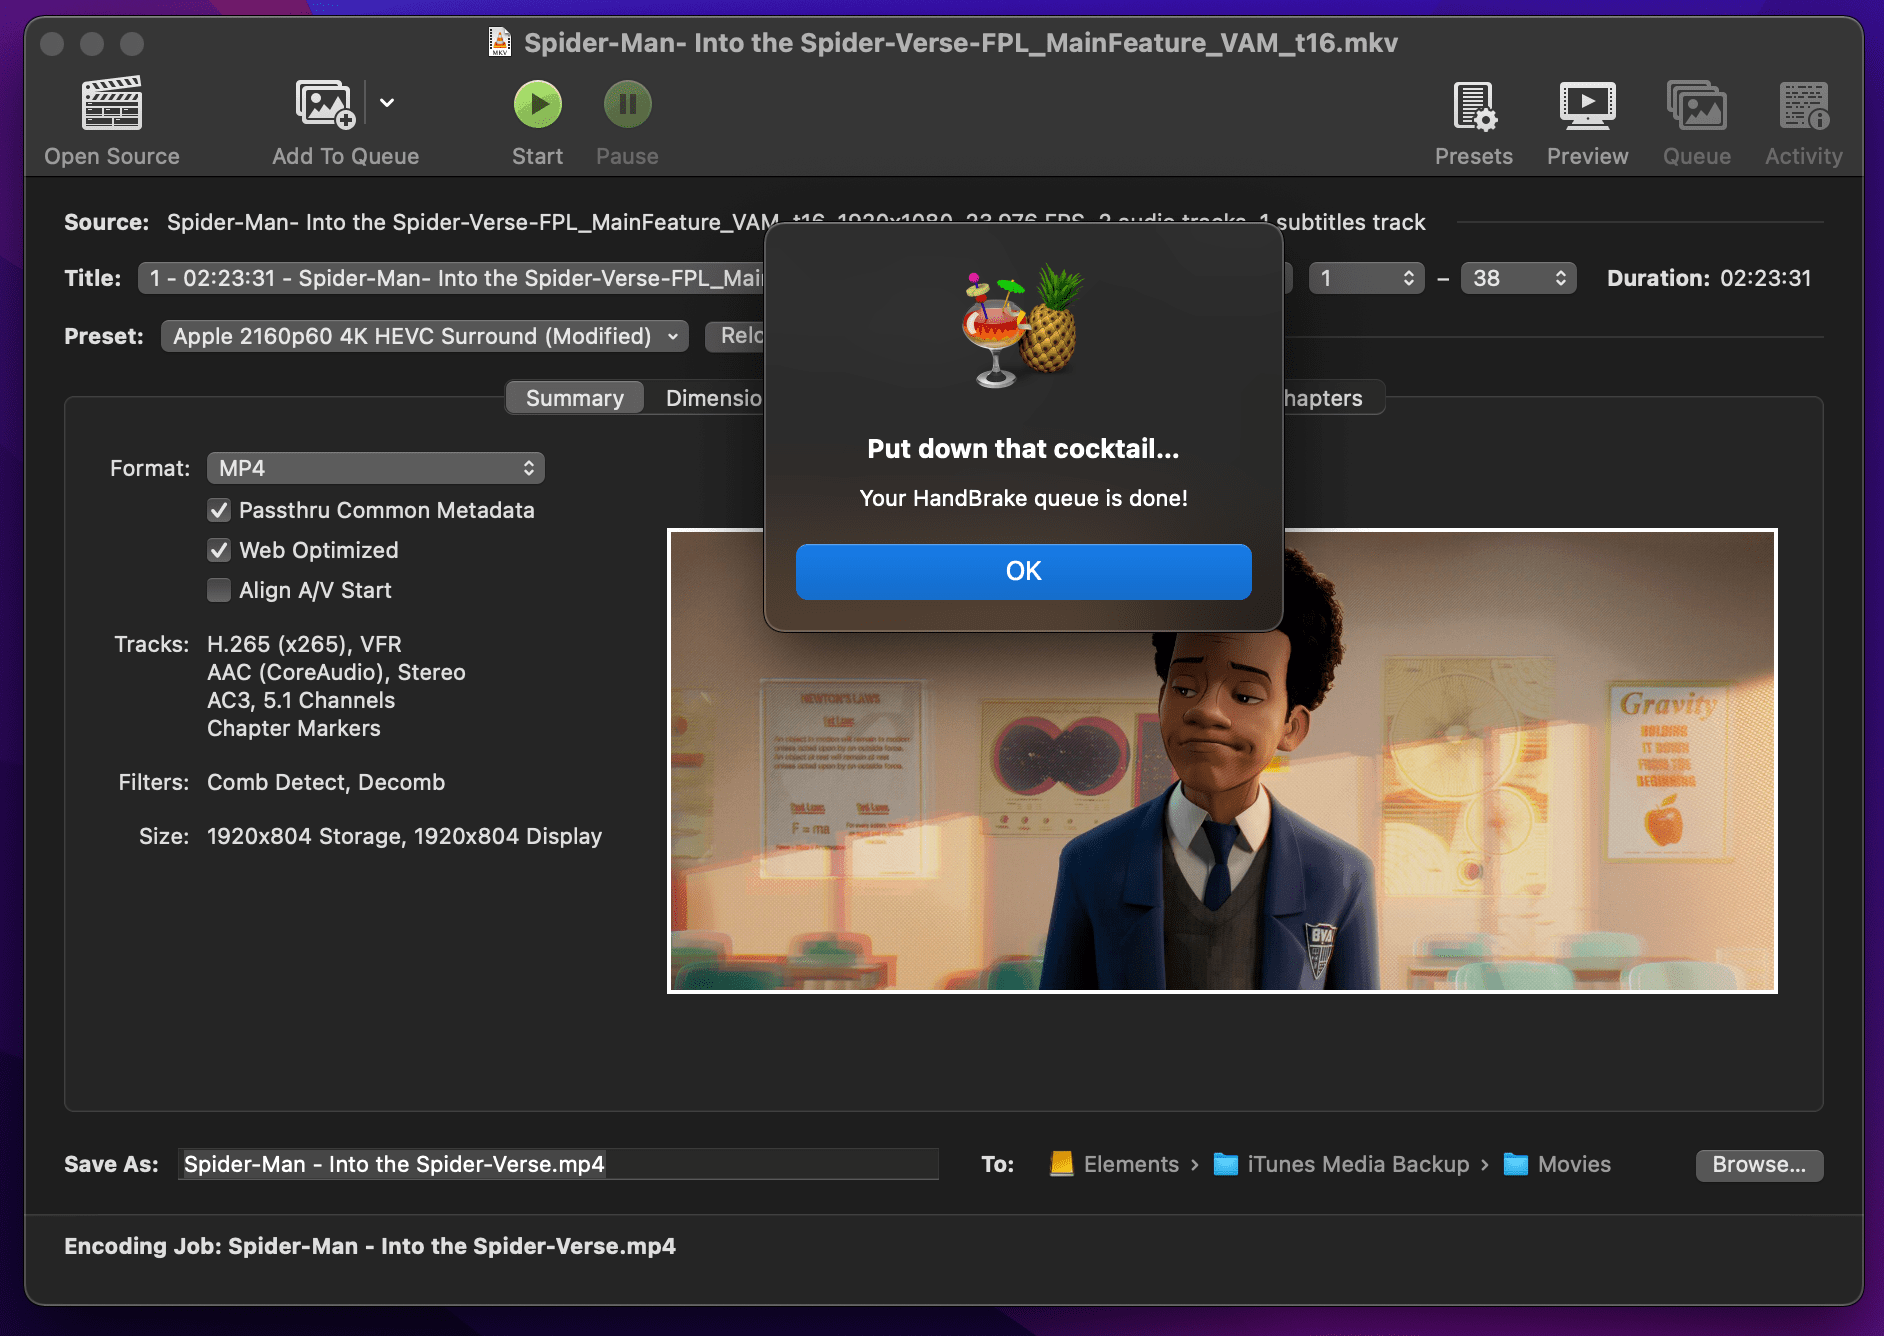This screenshot has width=1884, height=1336.
Task: Click the H.265 (x265), VFR track text
Action: [x=304, y=644]
